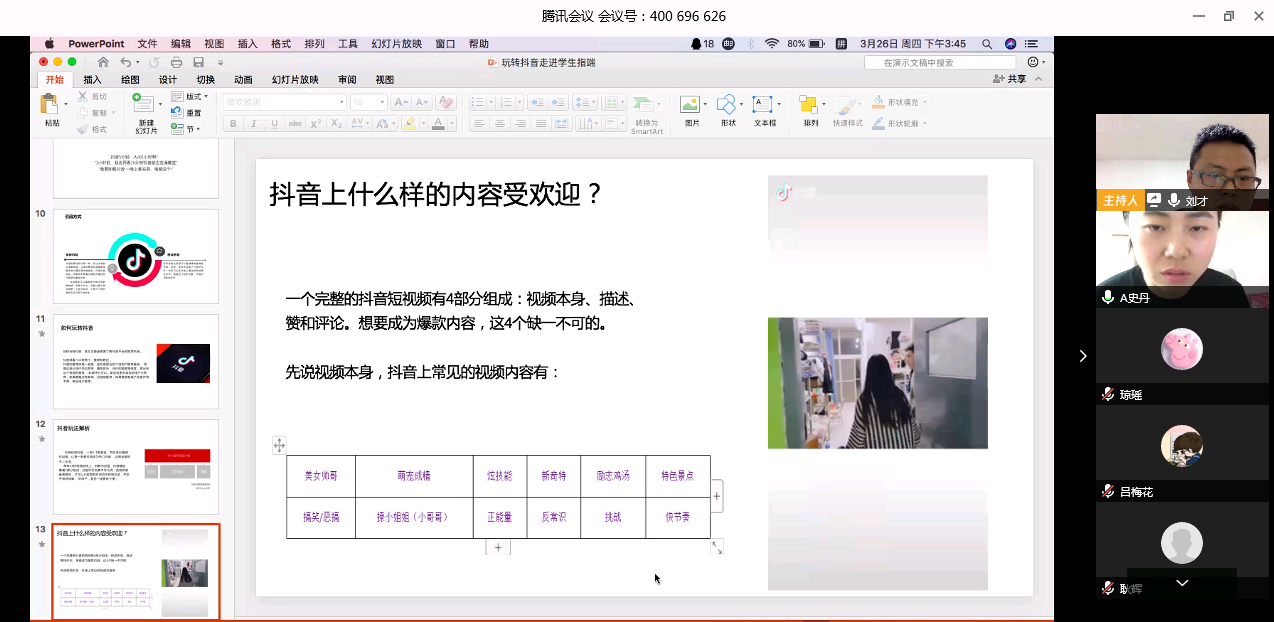Image resolution: width=1274 pixels, height=622 pixels.
Task: Click the Paste (粘贴) icon
Action: [50, 105]
